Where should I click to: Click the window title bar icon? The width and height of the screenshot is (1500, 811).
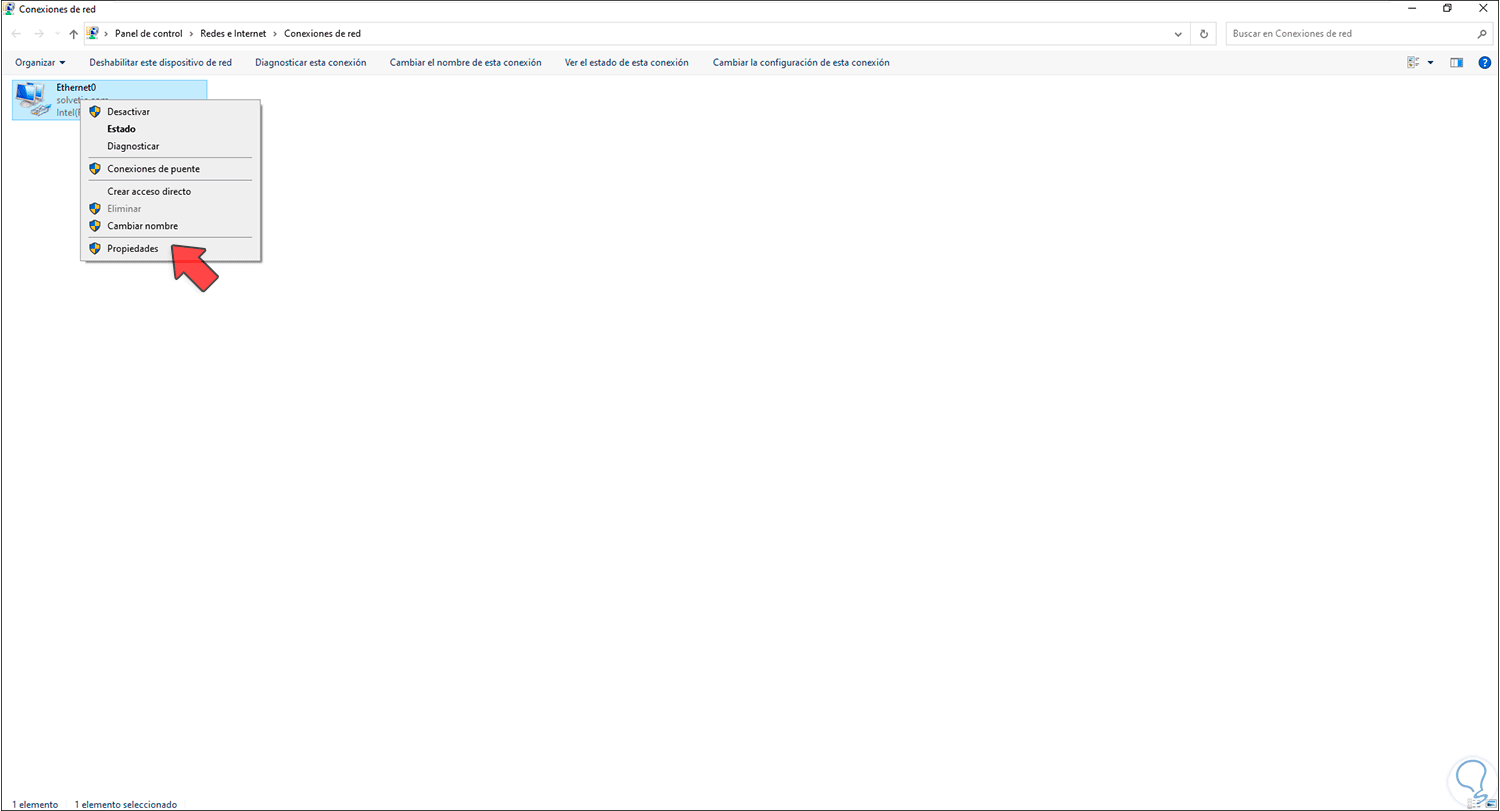(9, 8)
